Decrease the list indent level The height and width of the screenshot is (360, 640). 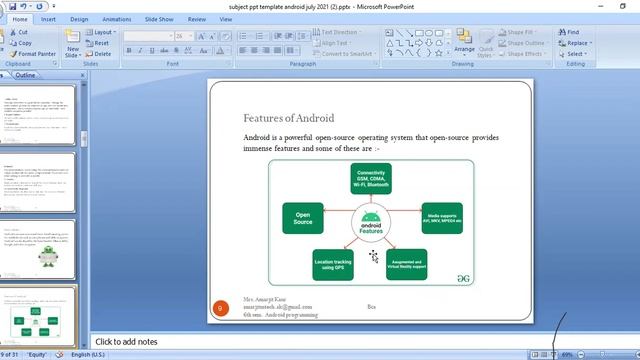(278, 36)
